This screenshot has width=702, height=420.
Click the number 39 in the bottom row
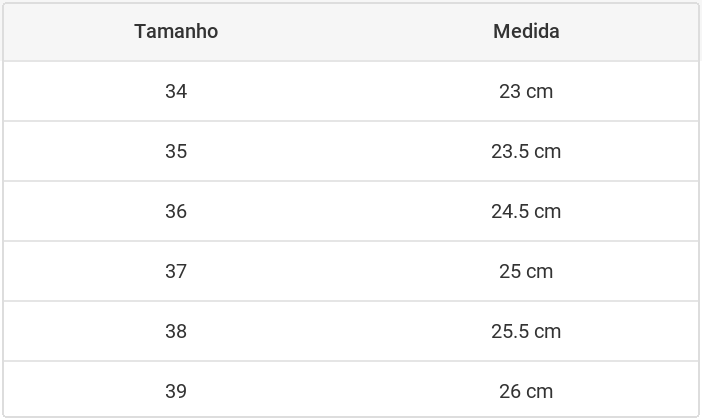pos(176,391)
